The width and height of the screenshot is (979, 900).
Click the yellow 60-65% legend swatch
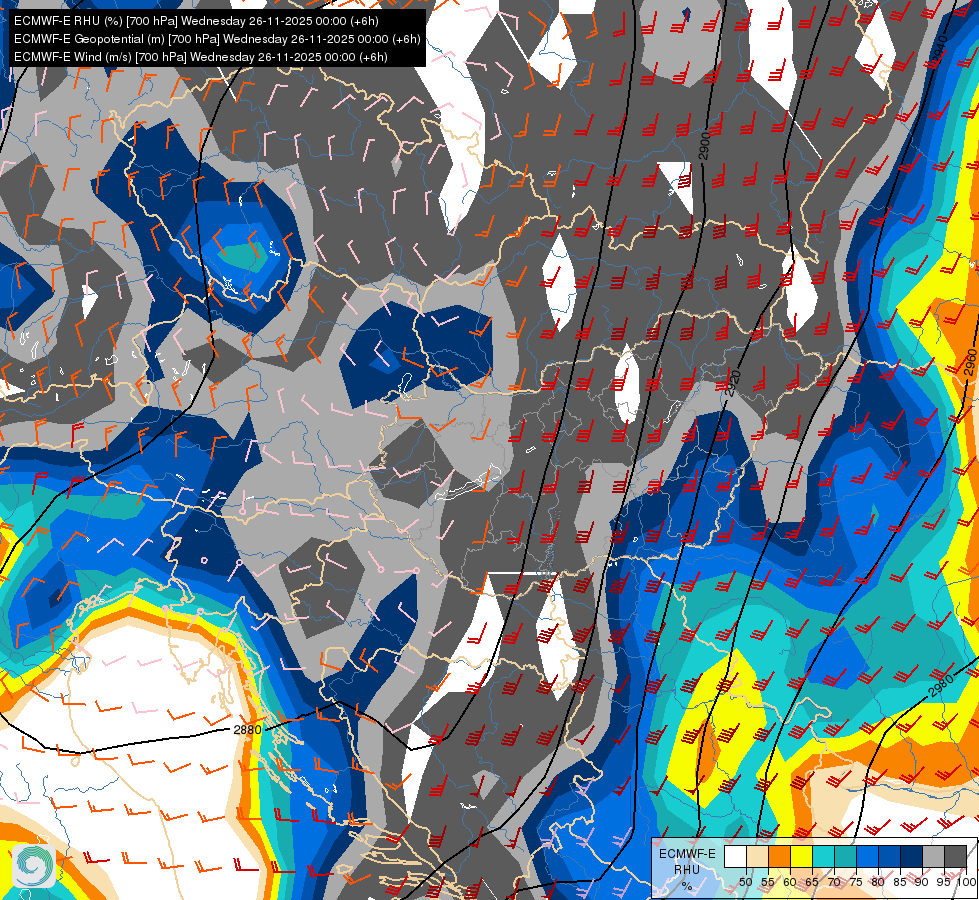coord(802,856)
